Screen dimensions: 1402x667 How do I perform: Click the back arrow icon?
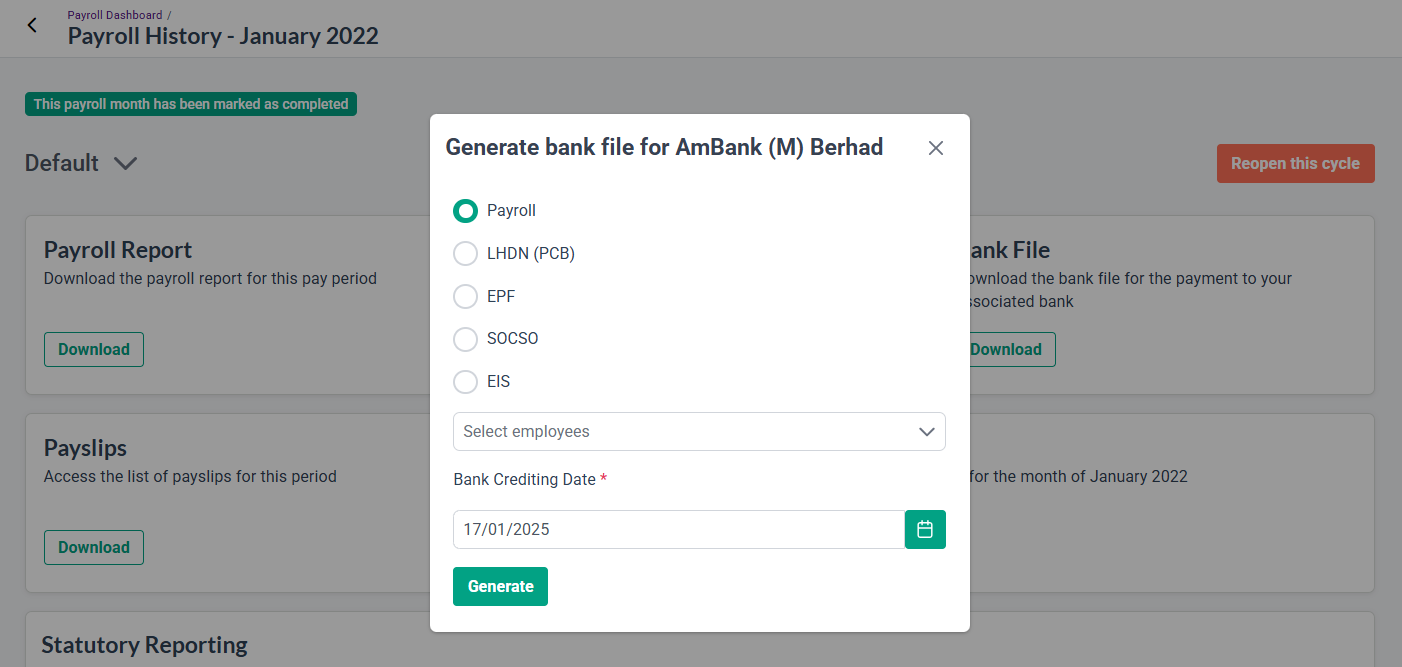click(32, 26)
